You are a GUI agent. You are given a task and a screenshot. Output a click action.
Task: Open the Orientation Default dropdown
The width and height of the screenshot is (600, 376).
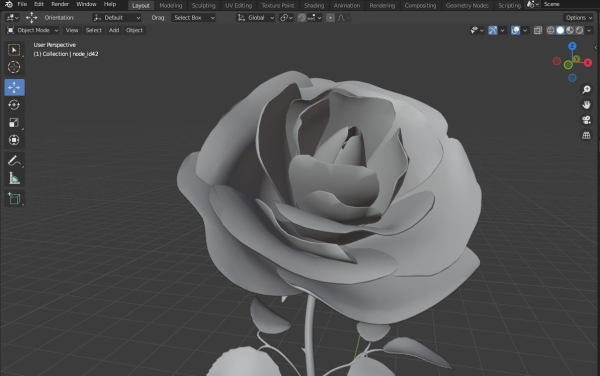coord(117,18)
